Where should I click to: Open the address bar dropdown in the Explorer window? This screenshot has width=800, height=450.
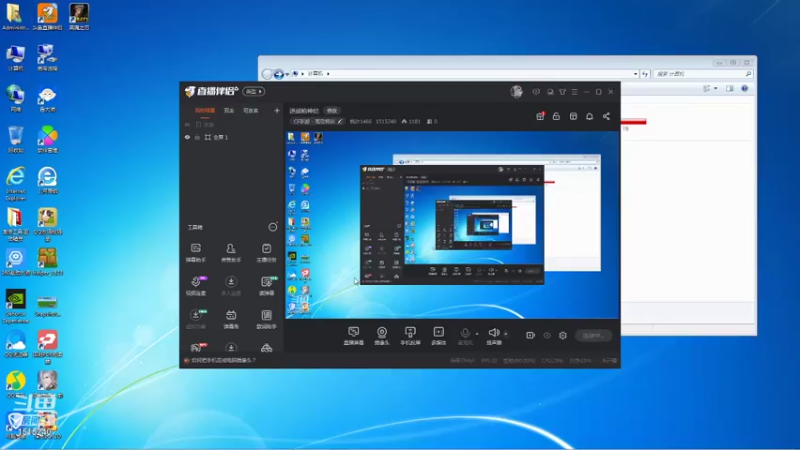[x=635, y=74]
